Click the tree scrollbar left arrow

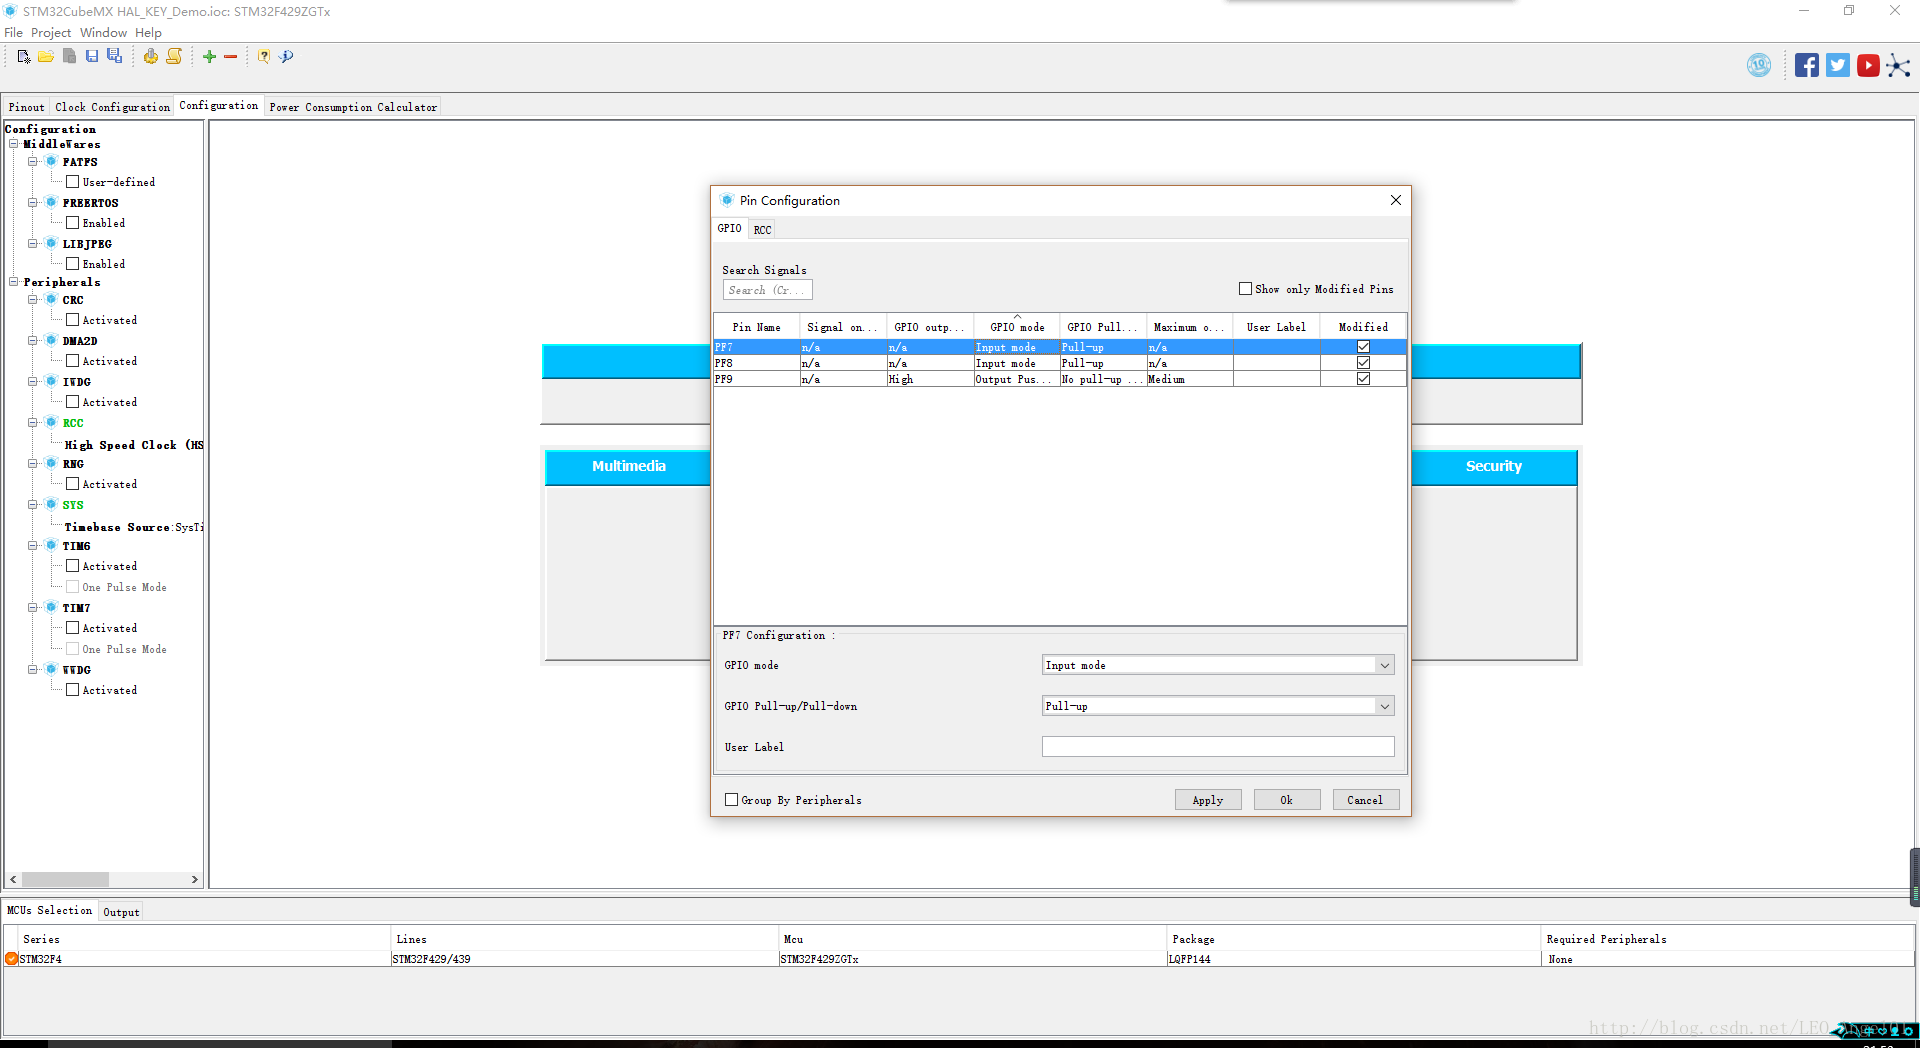tap(13, 880)
